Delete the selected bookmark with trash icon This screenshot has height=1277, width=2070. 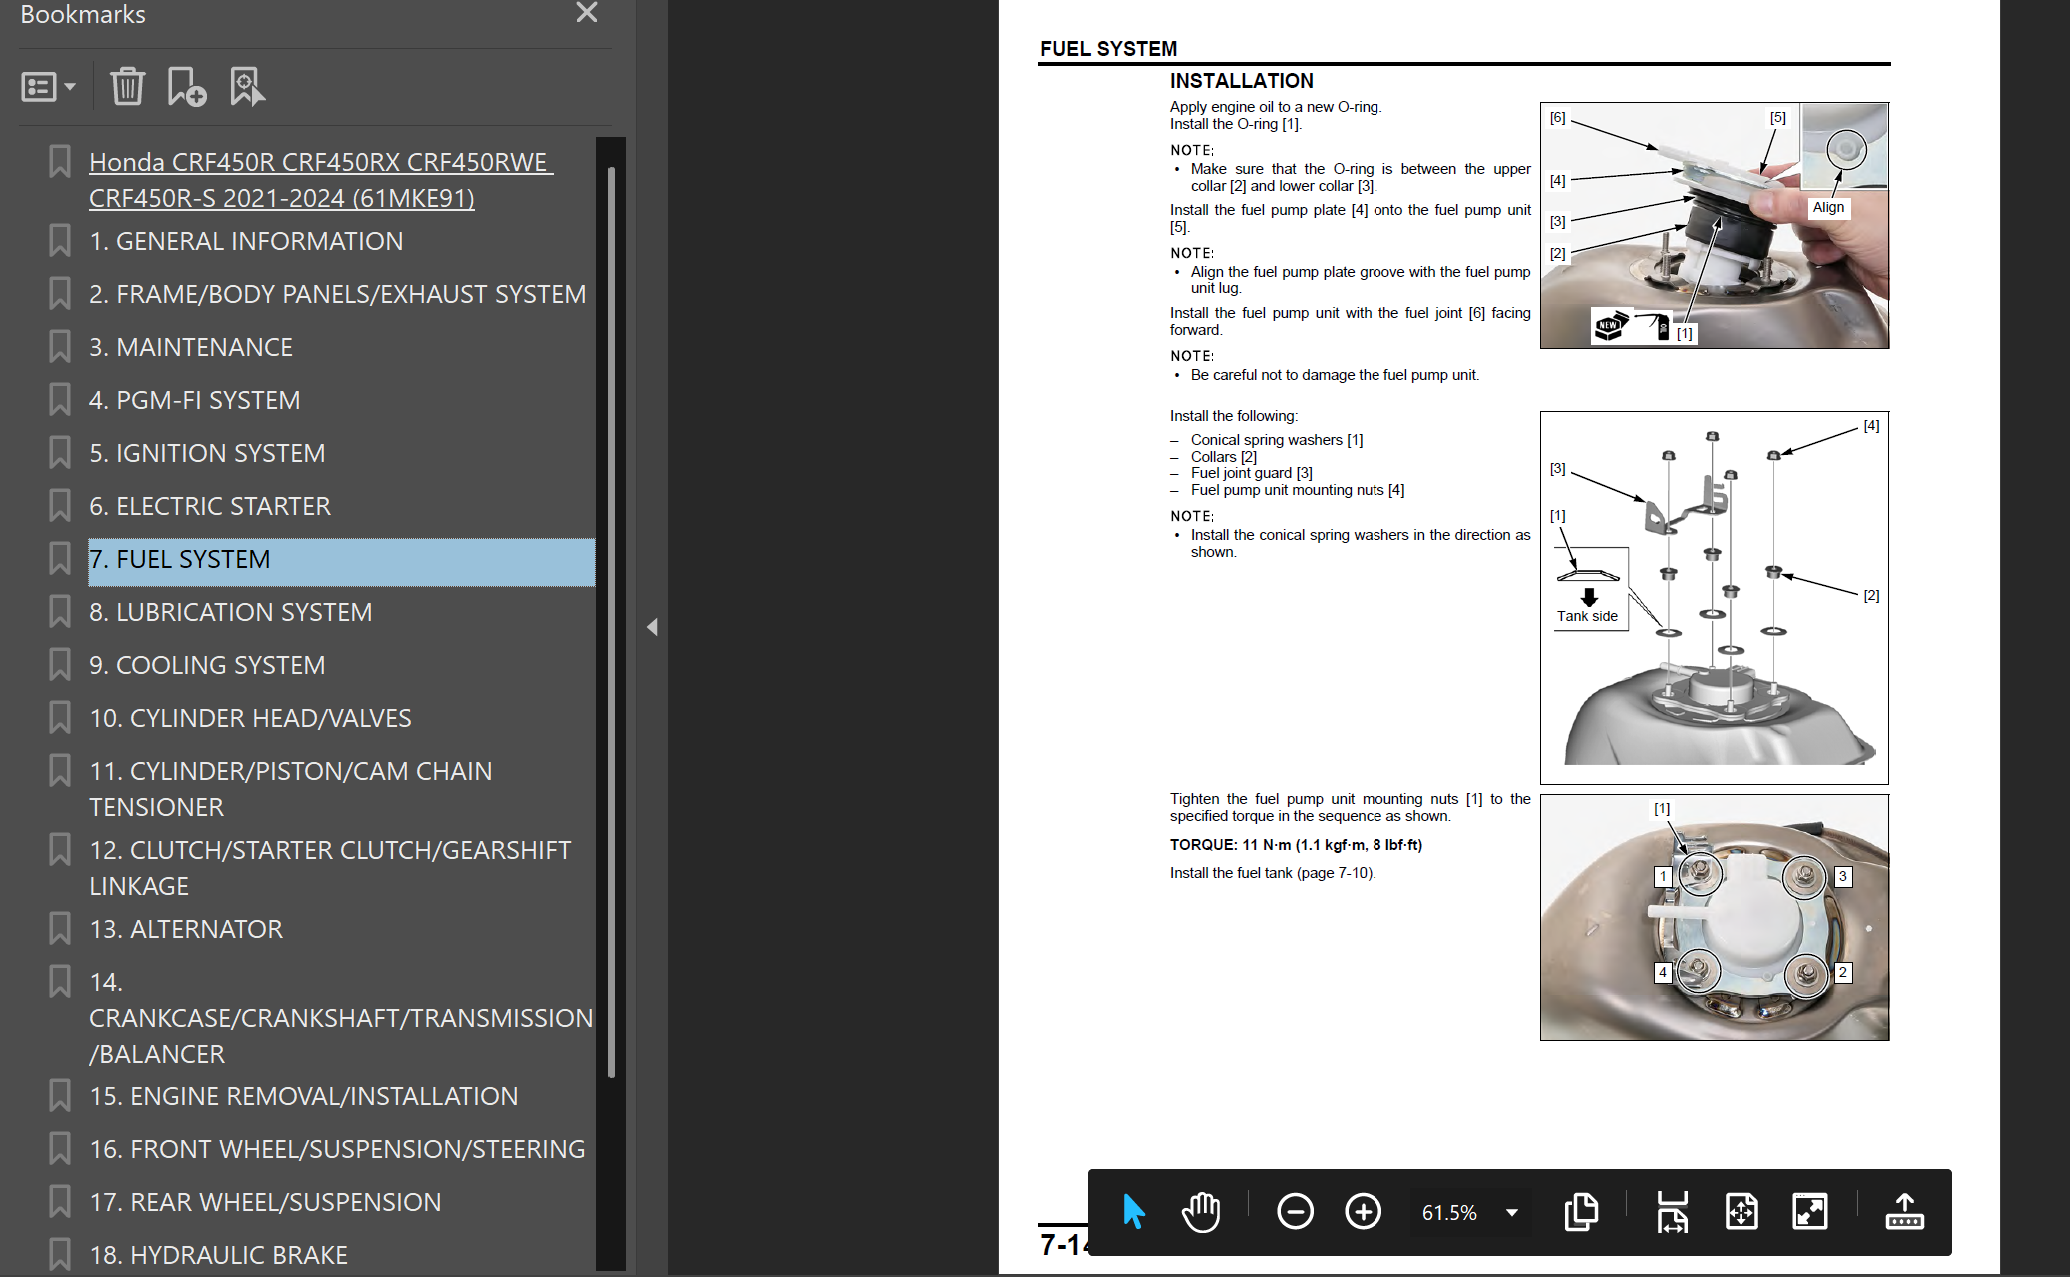127,87
